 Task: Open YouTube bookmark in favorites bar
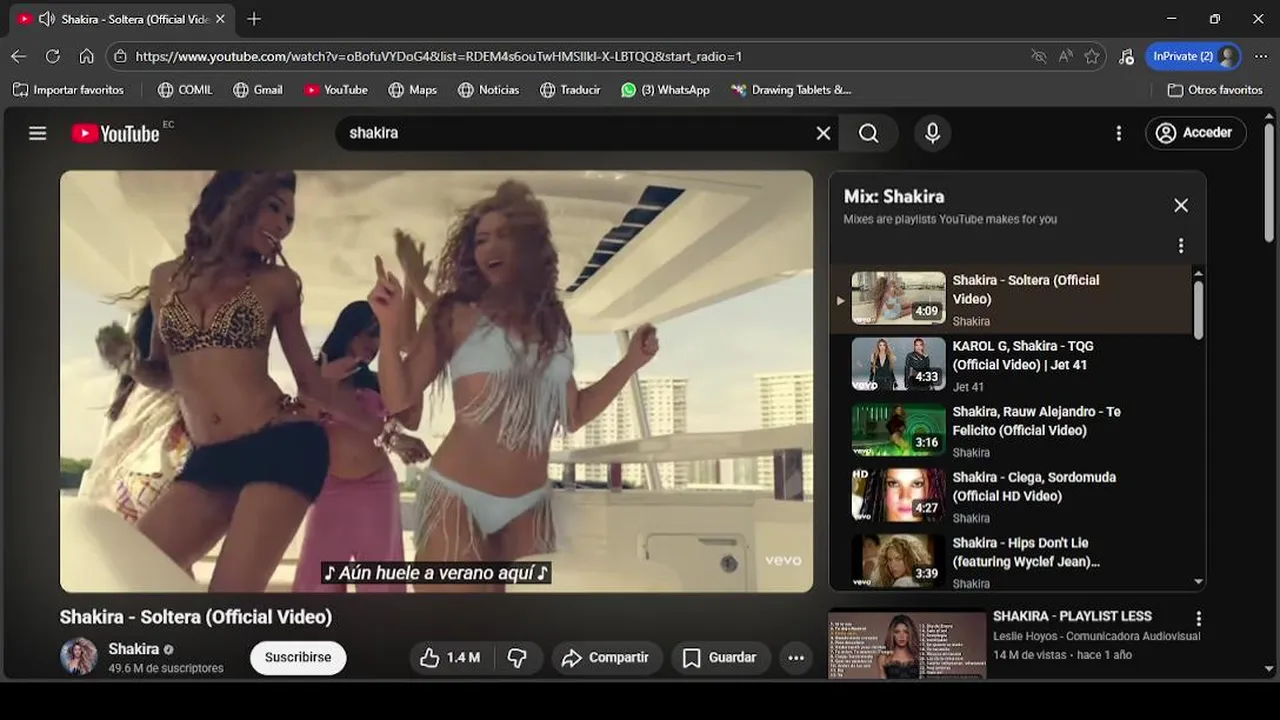pyautogui.click(x=336, y=90)
